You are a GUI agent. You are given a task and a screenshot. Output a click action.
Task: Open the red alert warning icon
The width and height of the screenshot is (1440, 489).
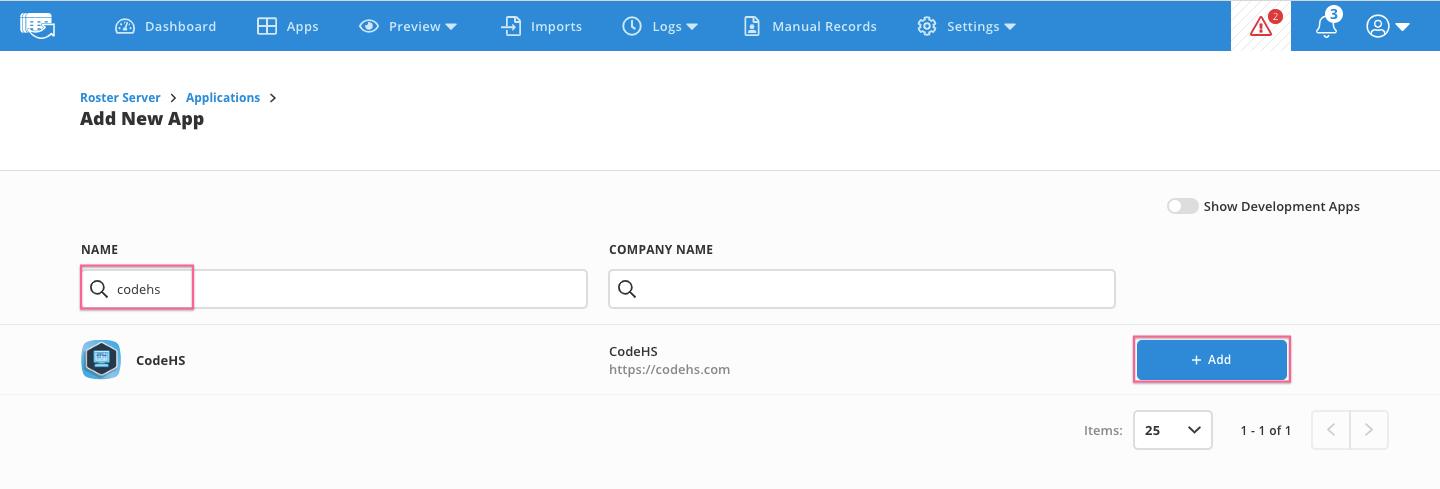(x=1261, y=26)
